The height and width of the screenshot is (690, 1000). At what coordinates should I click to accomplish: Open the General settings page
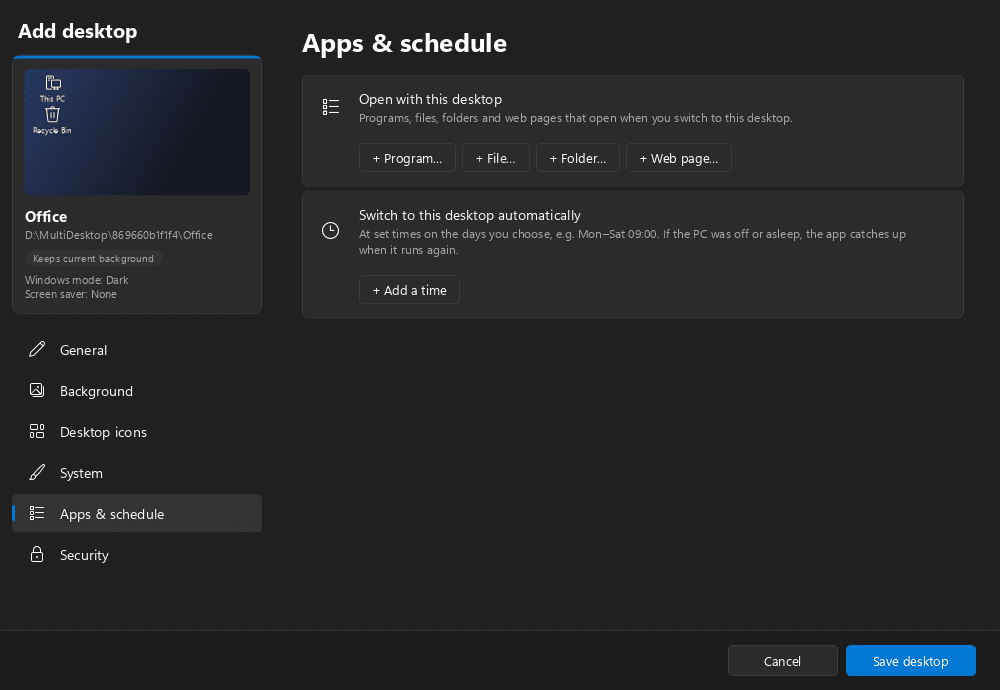coord(137,349)
